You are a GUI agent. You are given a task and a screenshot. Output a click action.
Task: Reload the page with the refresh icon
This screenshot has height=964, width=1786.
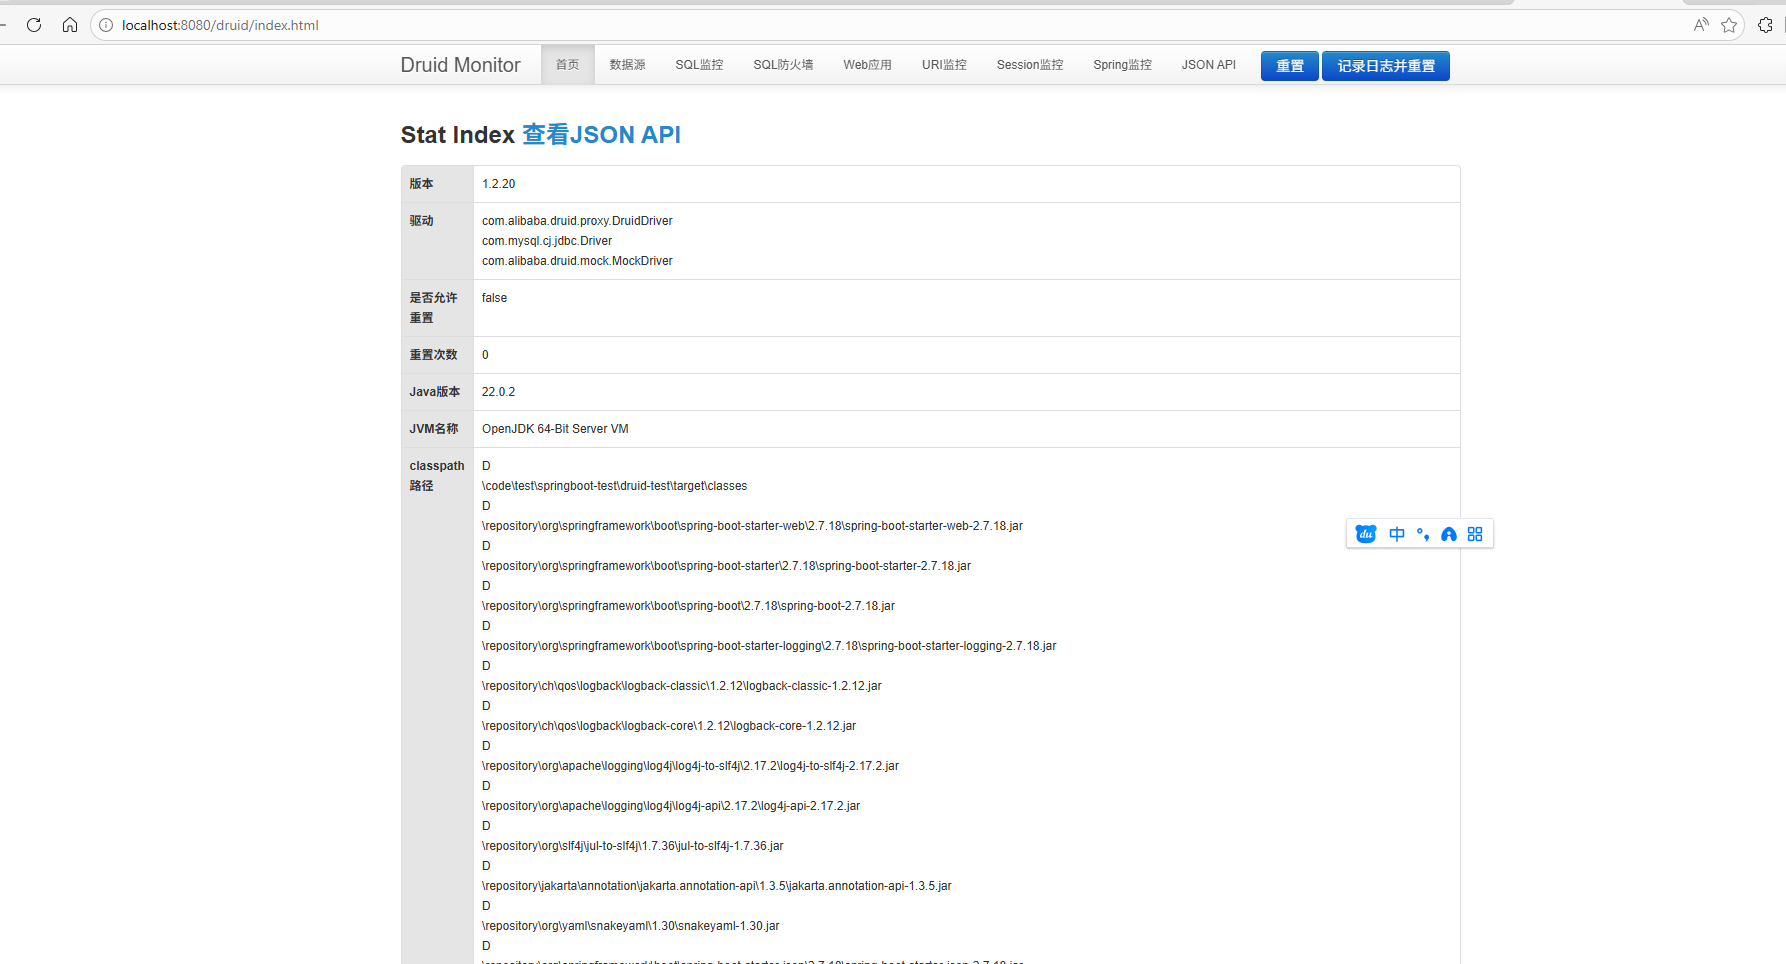point(34,25)
